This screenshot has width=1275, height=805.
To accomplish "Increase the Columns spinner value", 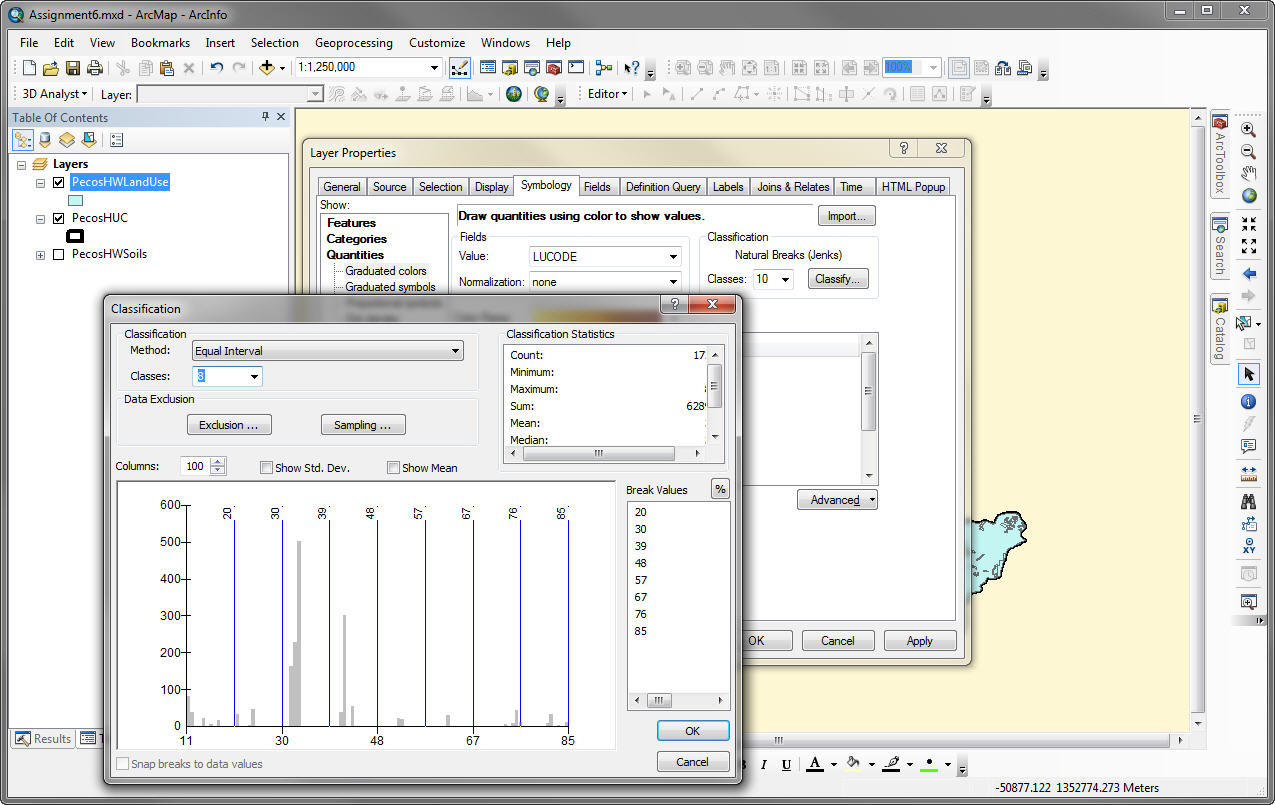I will 219,462.
